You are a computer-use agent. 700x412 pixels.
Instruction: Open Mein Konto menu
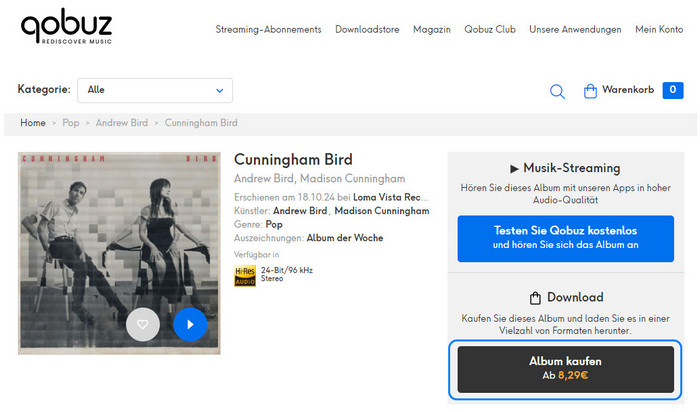659,29
